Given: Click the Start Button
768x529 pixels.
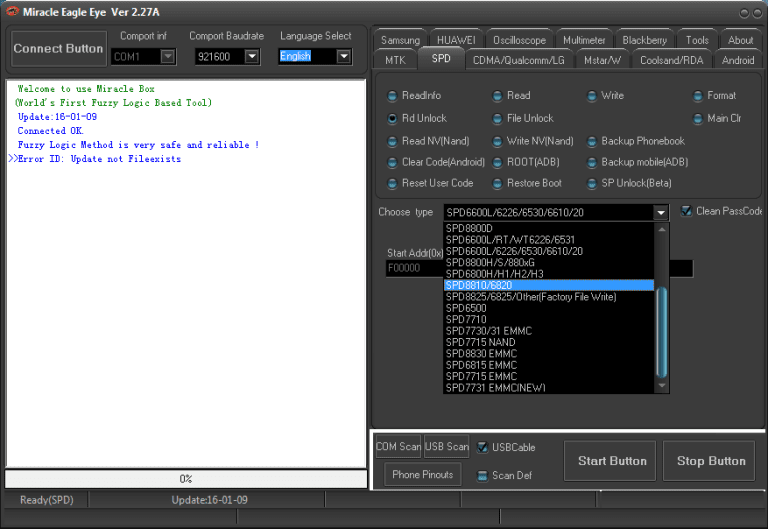Looking at the screenshot, I should [610, 461].
